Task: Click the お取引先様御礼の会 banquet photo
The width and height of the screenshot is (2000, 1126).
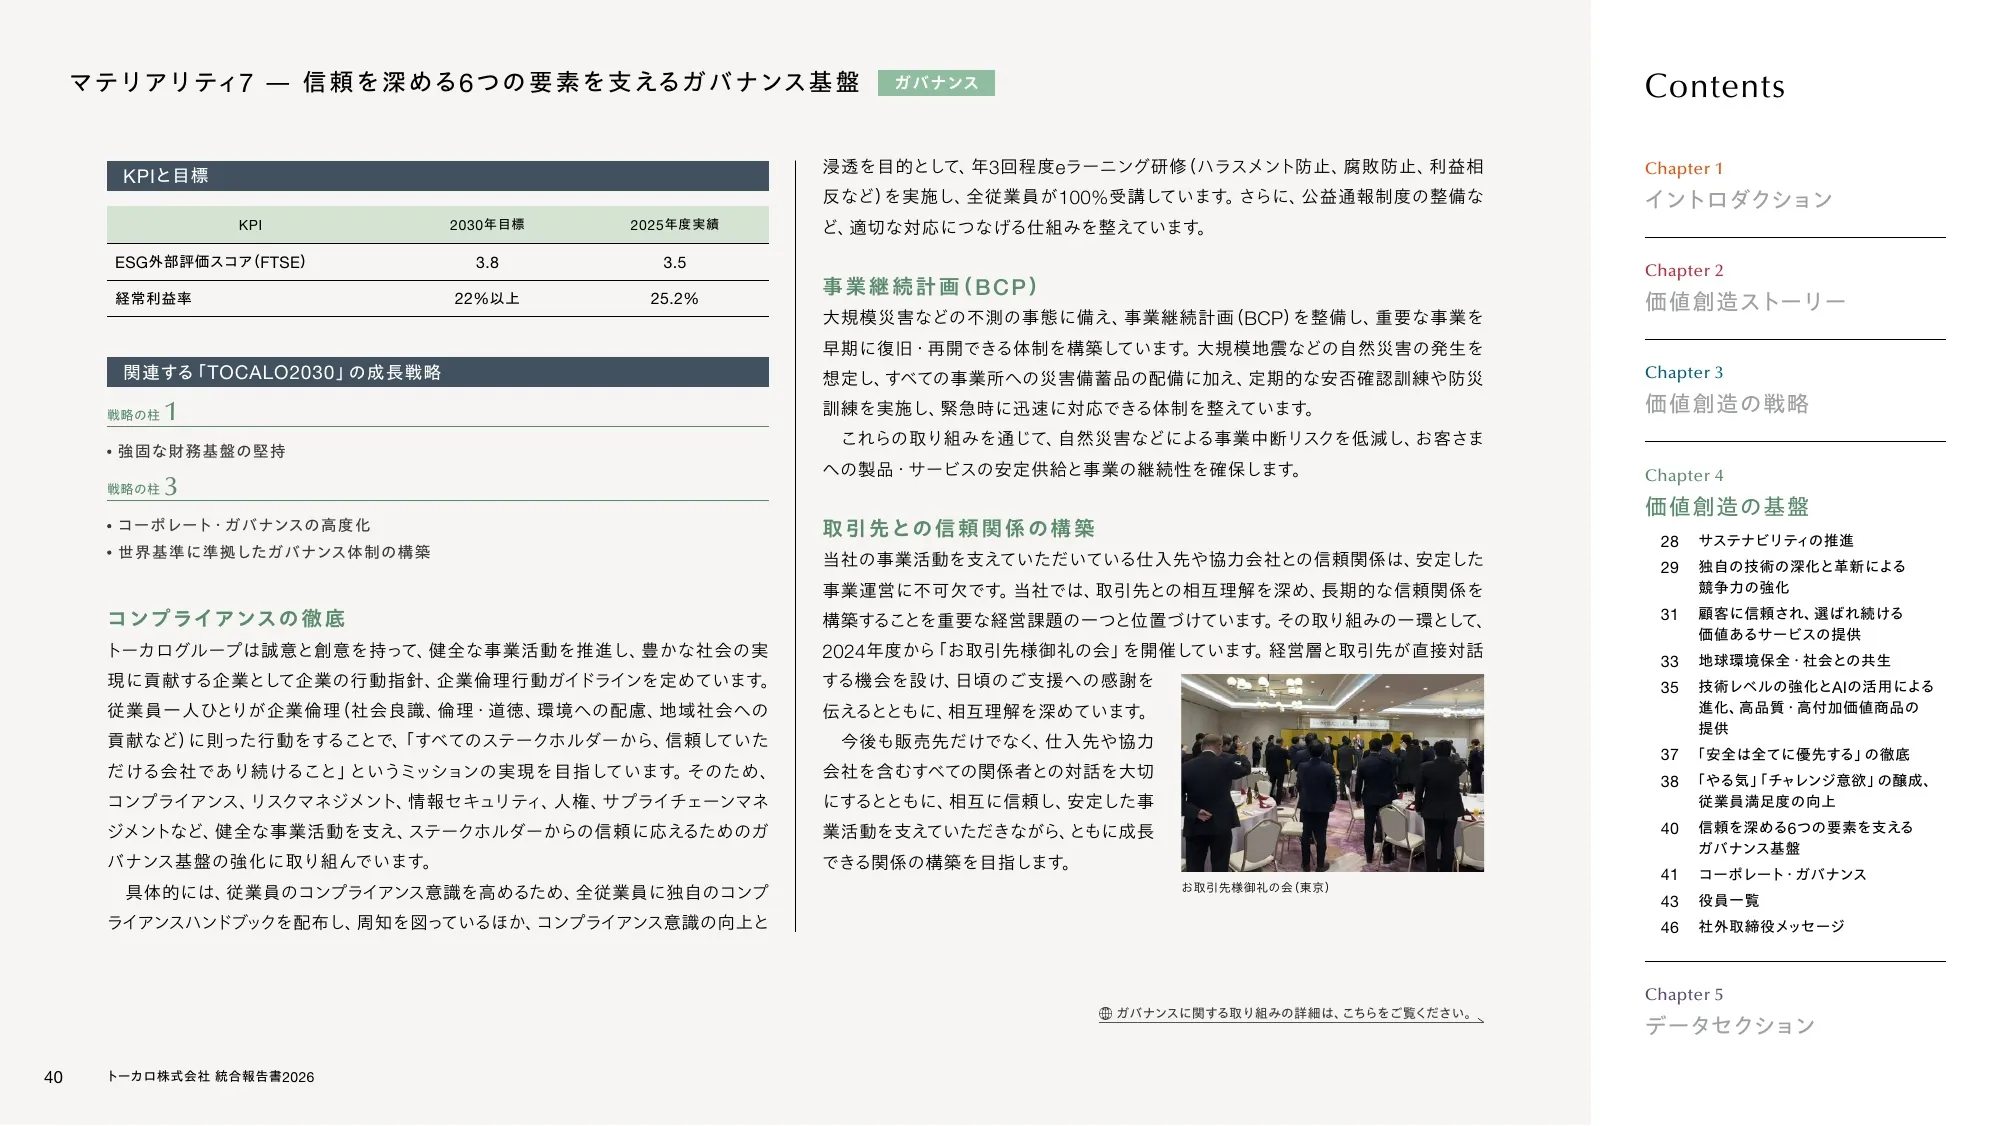Action: pyautogui.click(x=1332, y=773)
